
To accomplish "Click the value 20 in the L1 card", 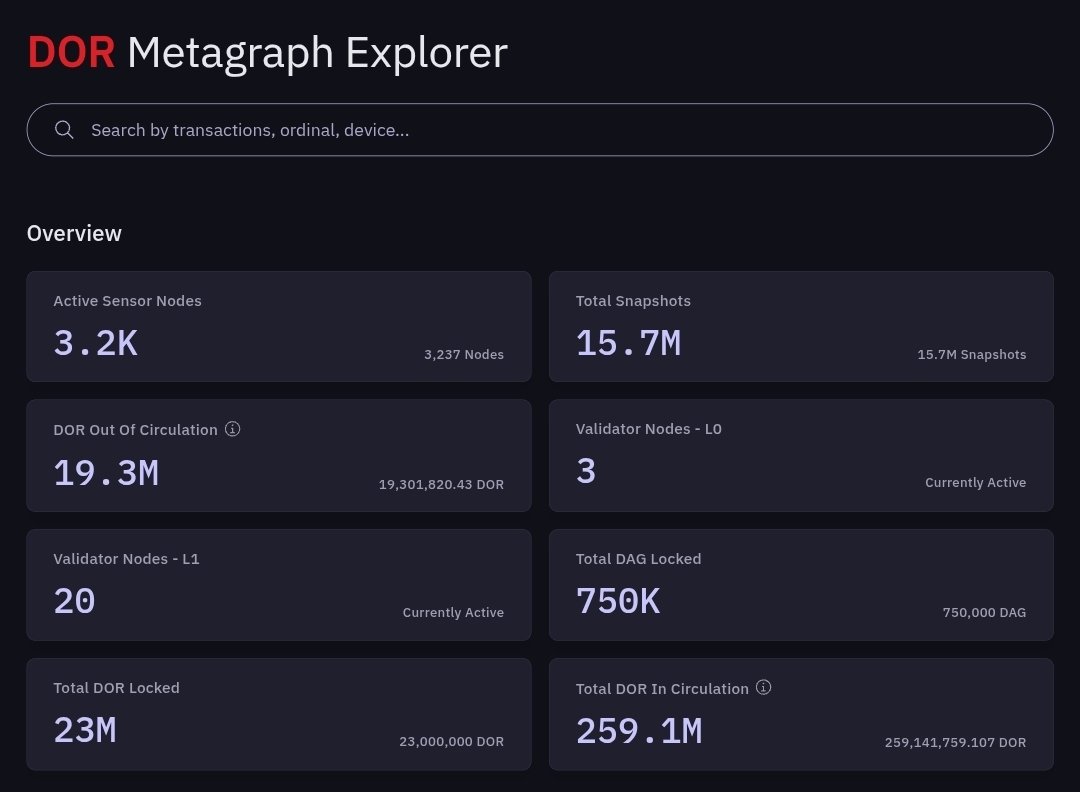I will [74, 601].
